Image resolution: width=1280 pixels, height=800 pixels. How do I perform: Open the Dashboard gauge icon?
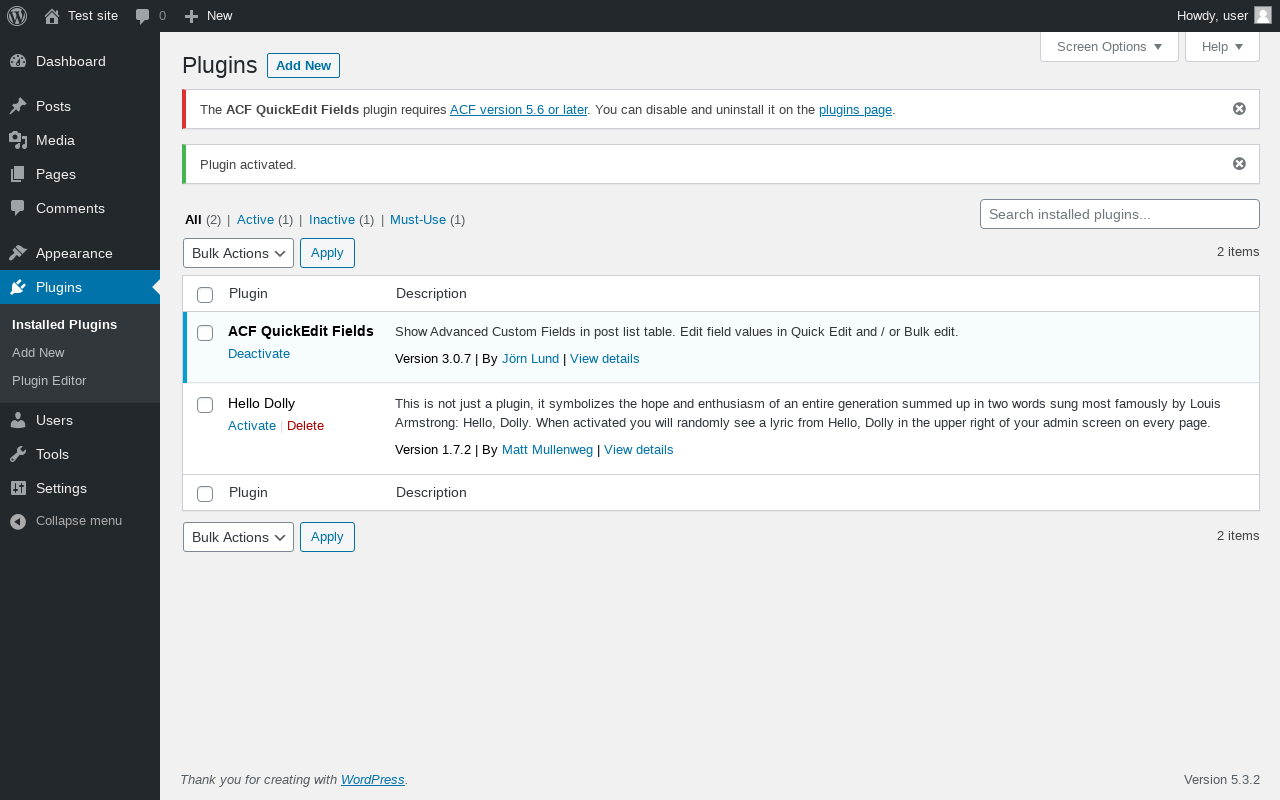coord(18,61)
